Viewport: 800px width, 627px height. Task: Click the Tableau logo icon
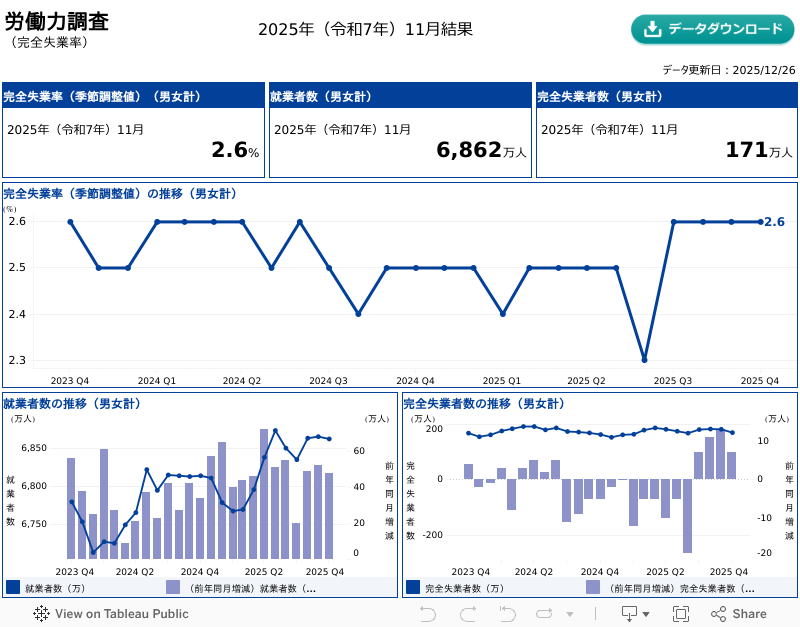41,613
